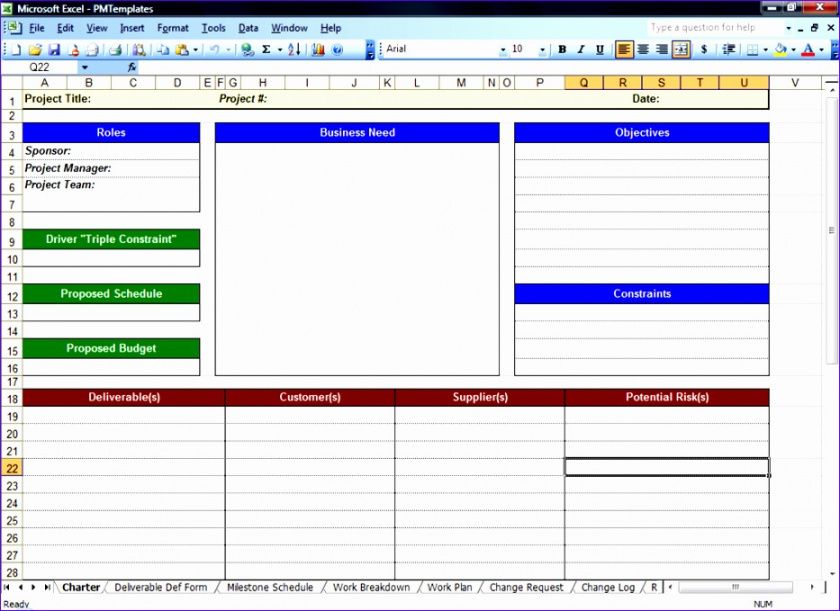Open Print Preview

click(139, 50)
